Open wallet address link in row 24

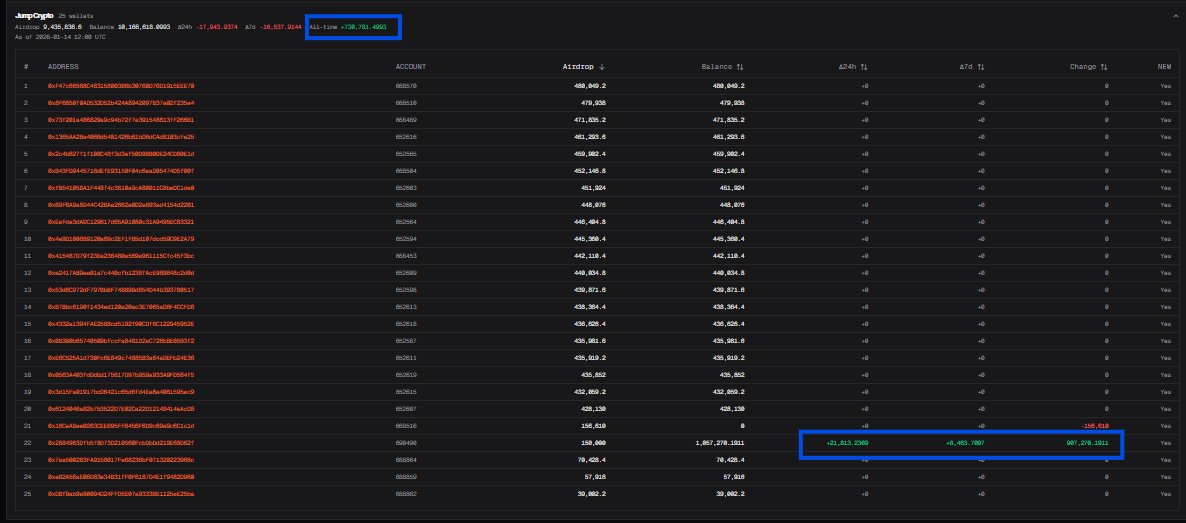pyautogui.click(x=121, y=477)
